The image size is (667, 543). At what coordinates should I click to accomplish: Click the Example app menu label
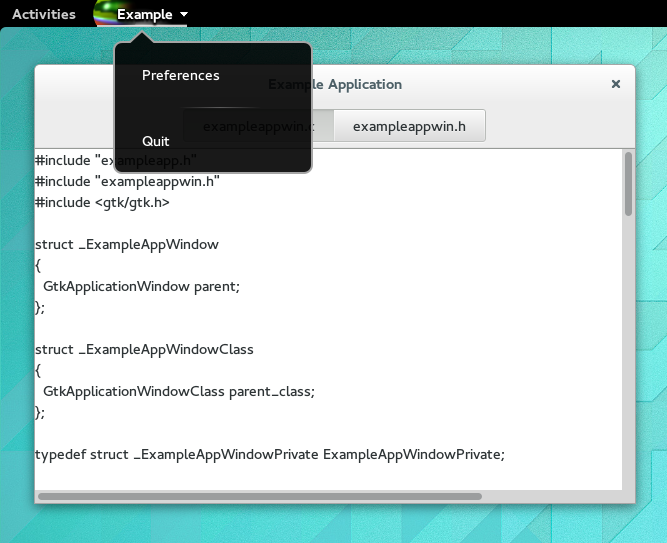pos(144,15)
